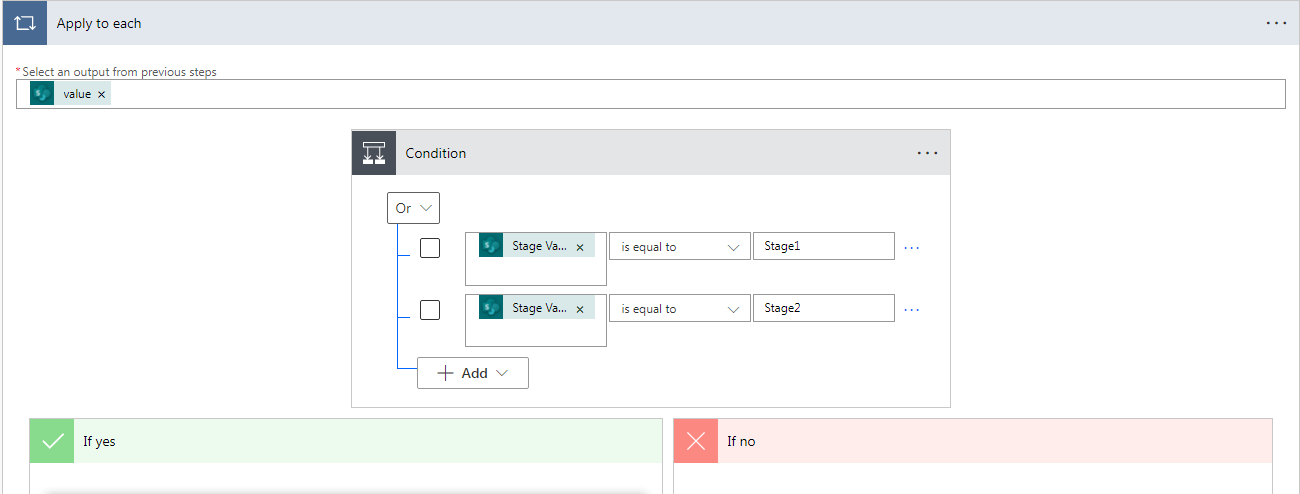Open the row options ellipsis for Stage2
This screenshot has height=494, width=1300.
pyautogui.click(x=911, y=309)
